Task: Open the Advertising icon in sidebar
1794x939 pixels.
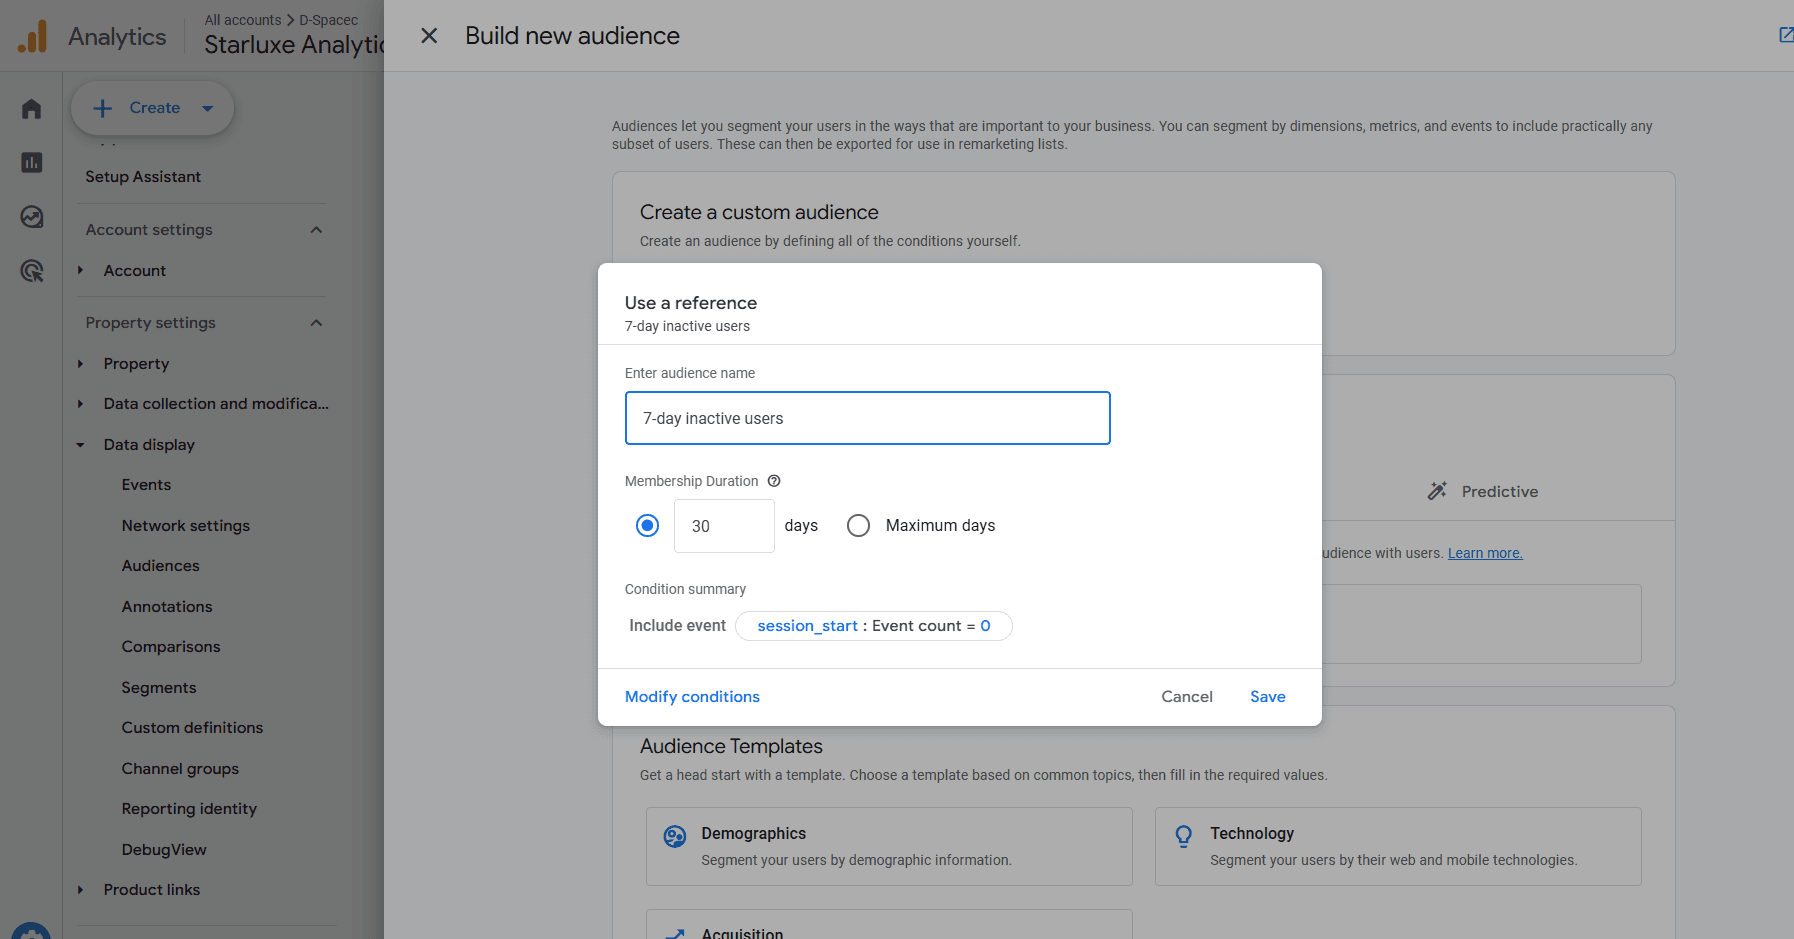Action: point(32,270)
